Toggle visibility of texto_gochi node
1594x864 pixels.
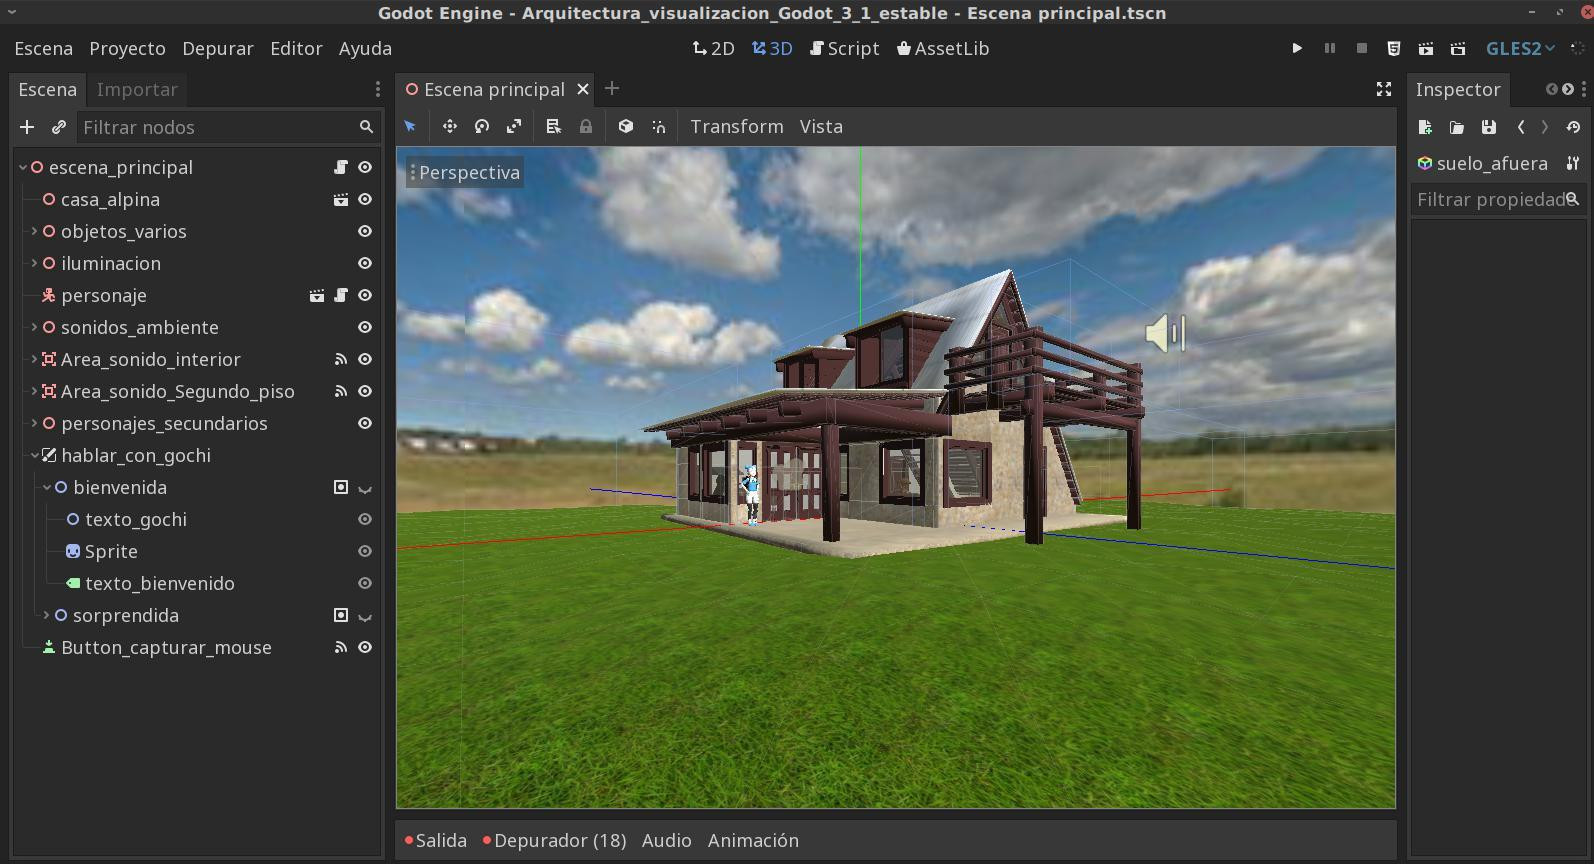pos(365,519)
